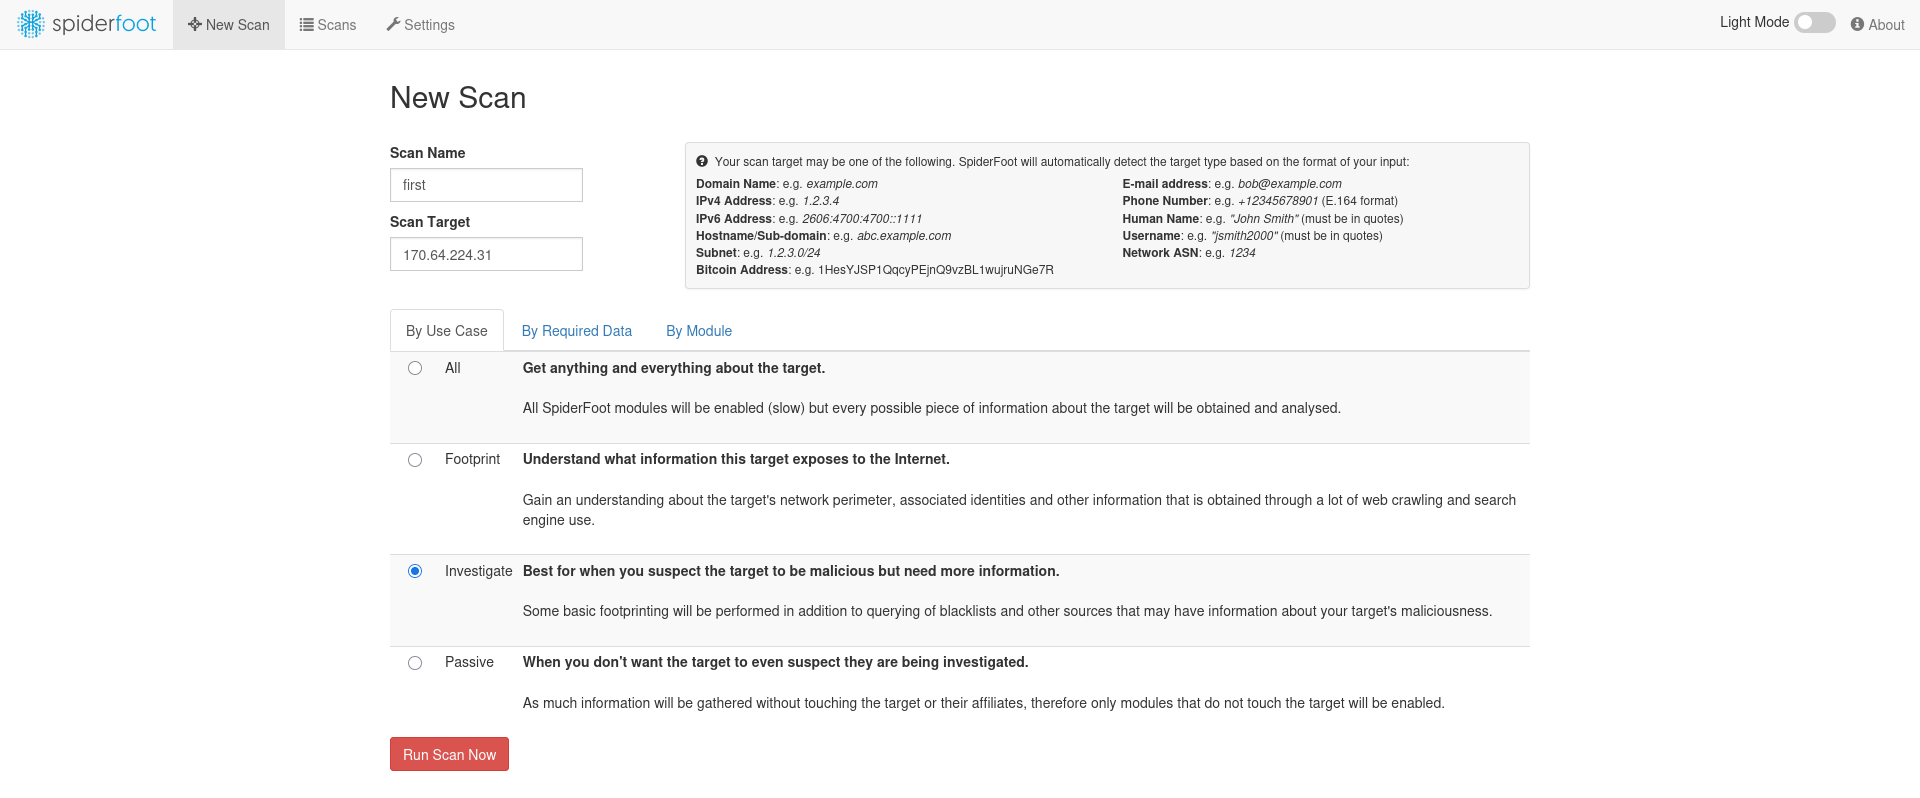This screenshot has width=1920, height=798.
Task: Toggle the Light Mode switch
Action: point(1814,22)
